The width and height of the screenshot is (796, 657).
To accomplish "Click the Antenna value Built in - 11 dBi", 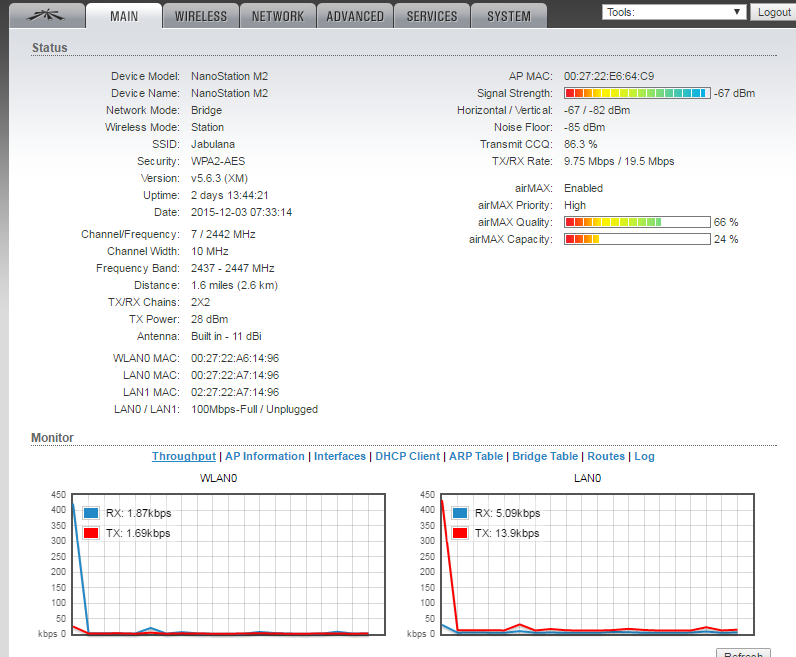I will click(x=226, y=336).
